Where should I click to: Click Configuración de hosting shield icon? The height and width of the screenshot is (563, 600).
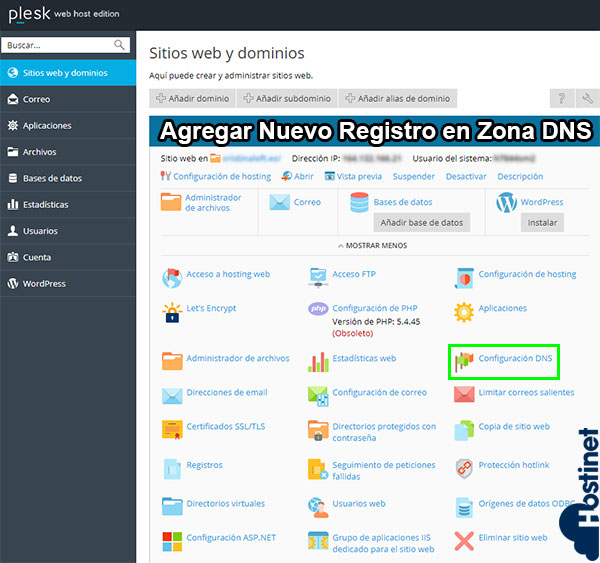(x=464, y=278)
